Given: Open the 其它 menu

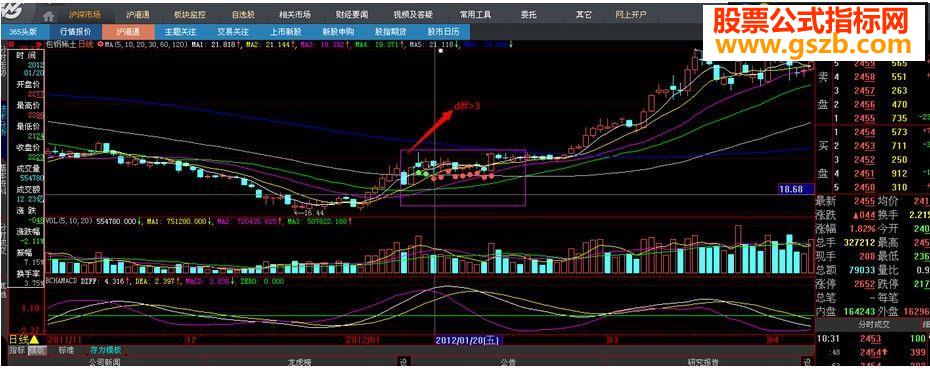Looking at the screenshot, I should (584, 14).
